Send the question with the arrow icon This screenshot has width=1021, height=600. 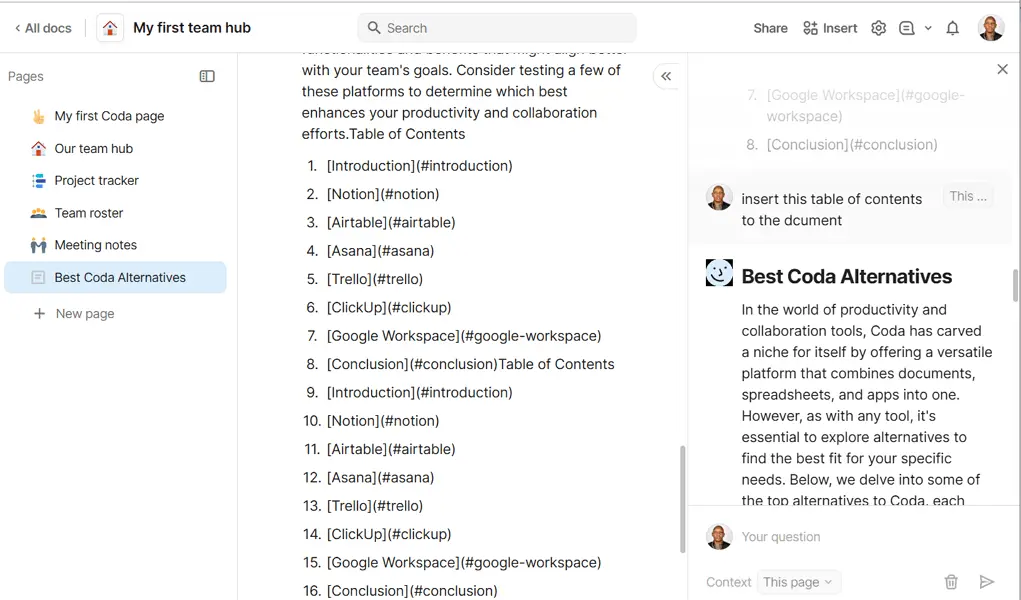986,582
